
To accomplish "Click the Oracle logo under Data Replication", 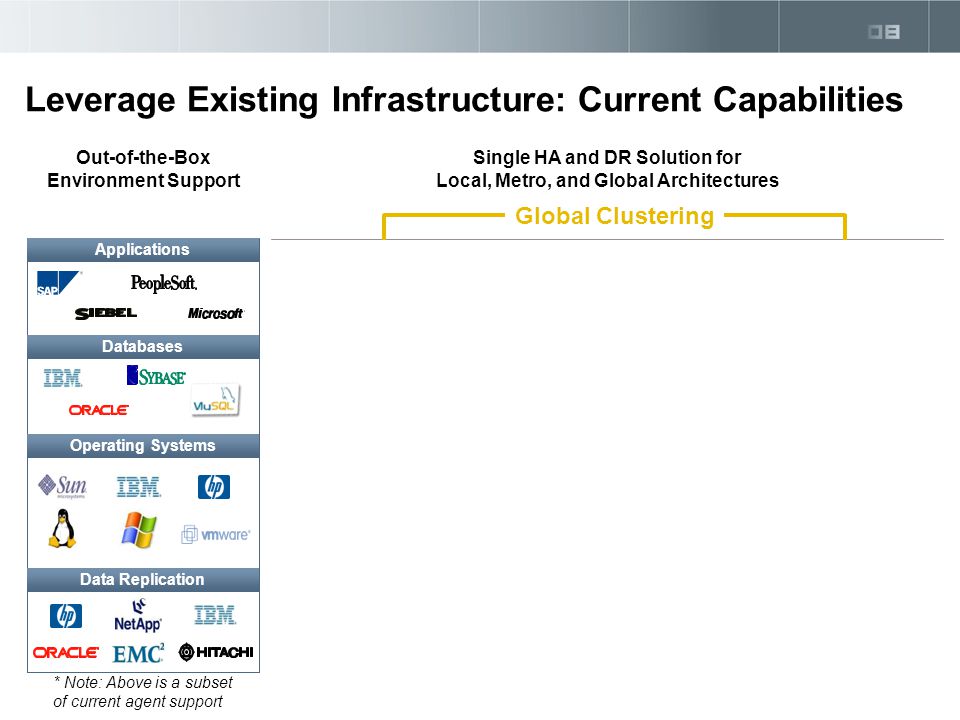I will point(66,653).
